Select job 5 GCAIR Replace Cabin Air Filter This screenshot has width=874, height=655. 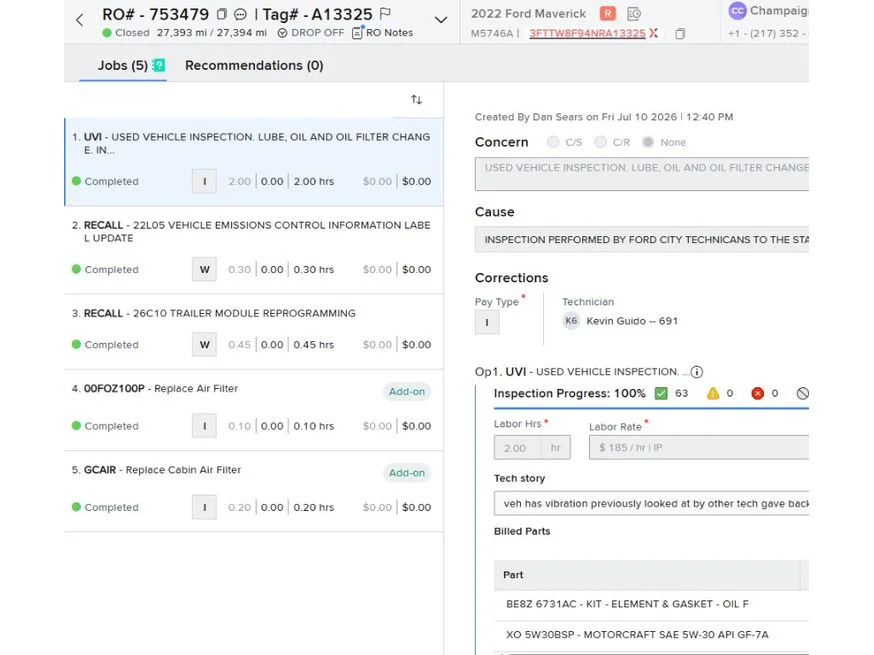(254, 492)
